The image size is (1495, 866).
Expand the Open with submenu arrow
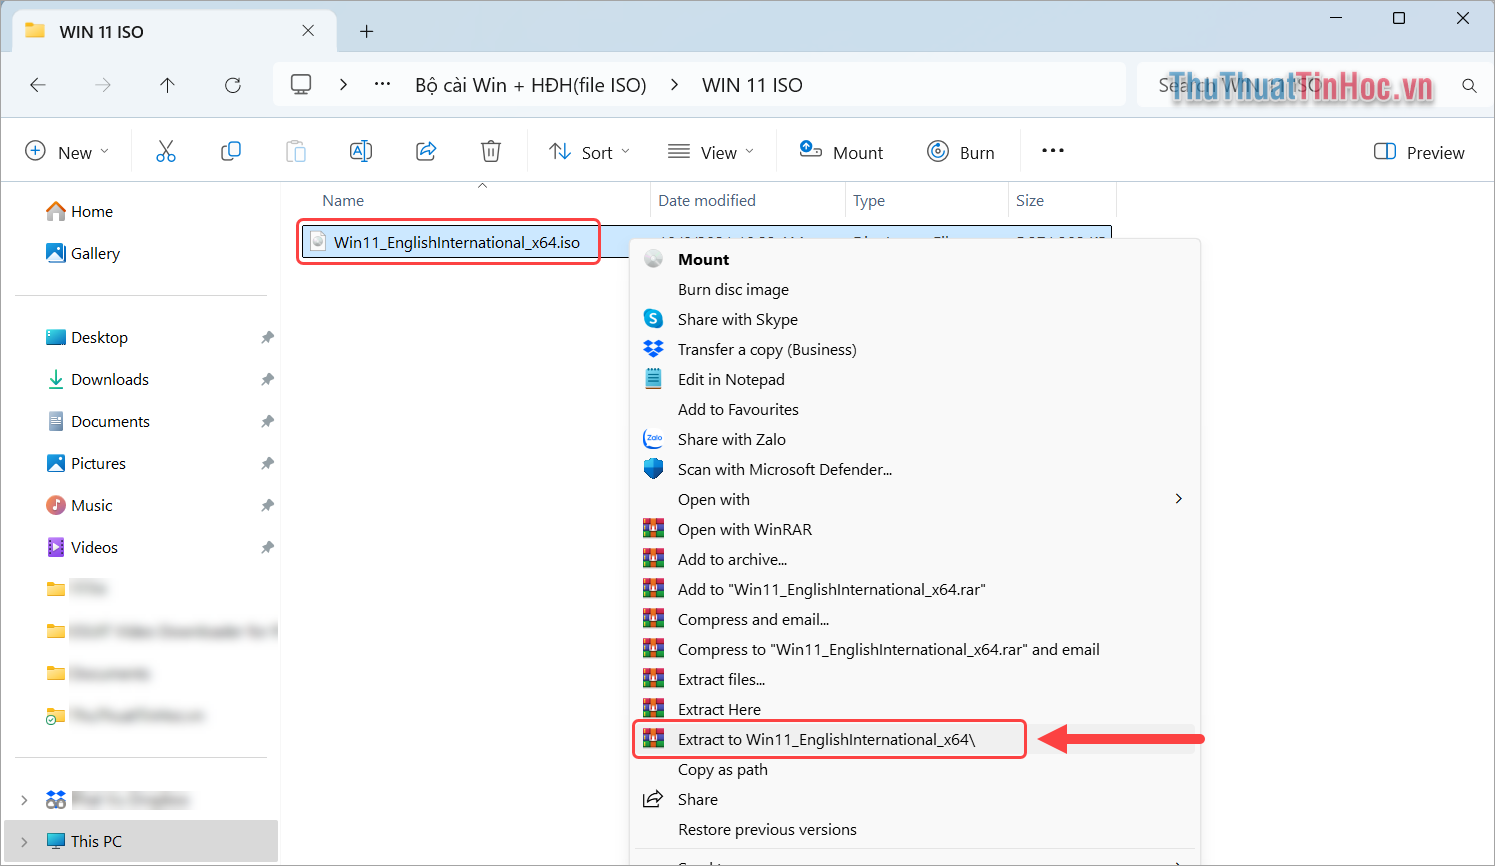tap(1179, 499)
